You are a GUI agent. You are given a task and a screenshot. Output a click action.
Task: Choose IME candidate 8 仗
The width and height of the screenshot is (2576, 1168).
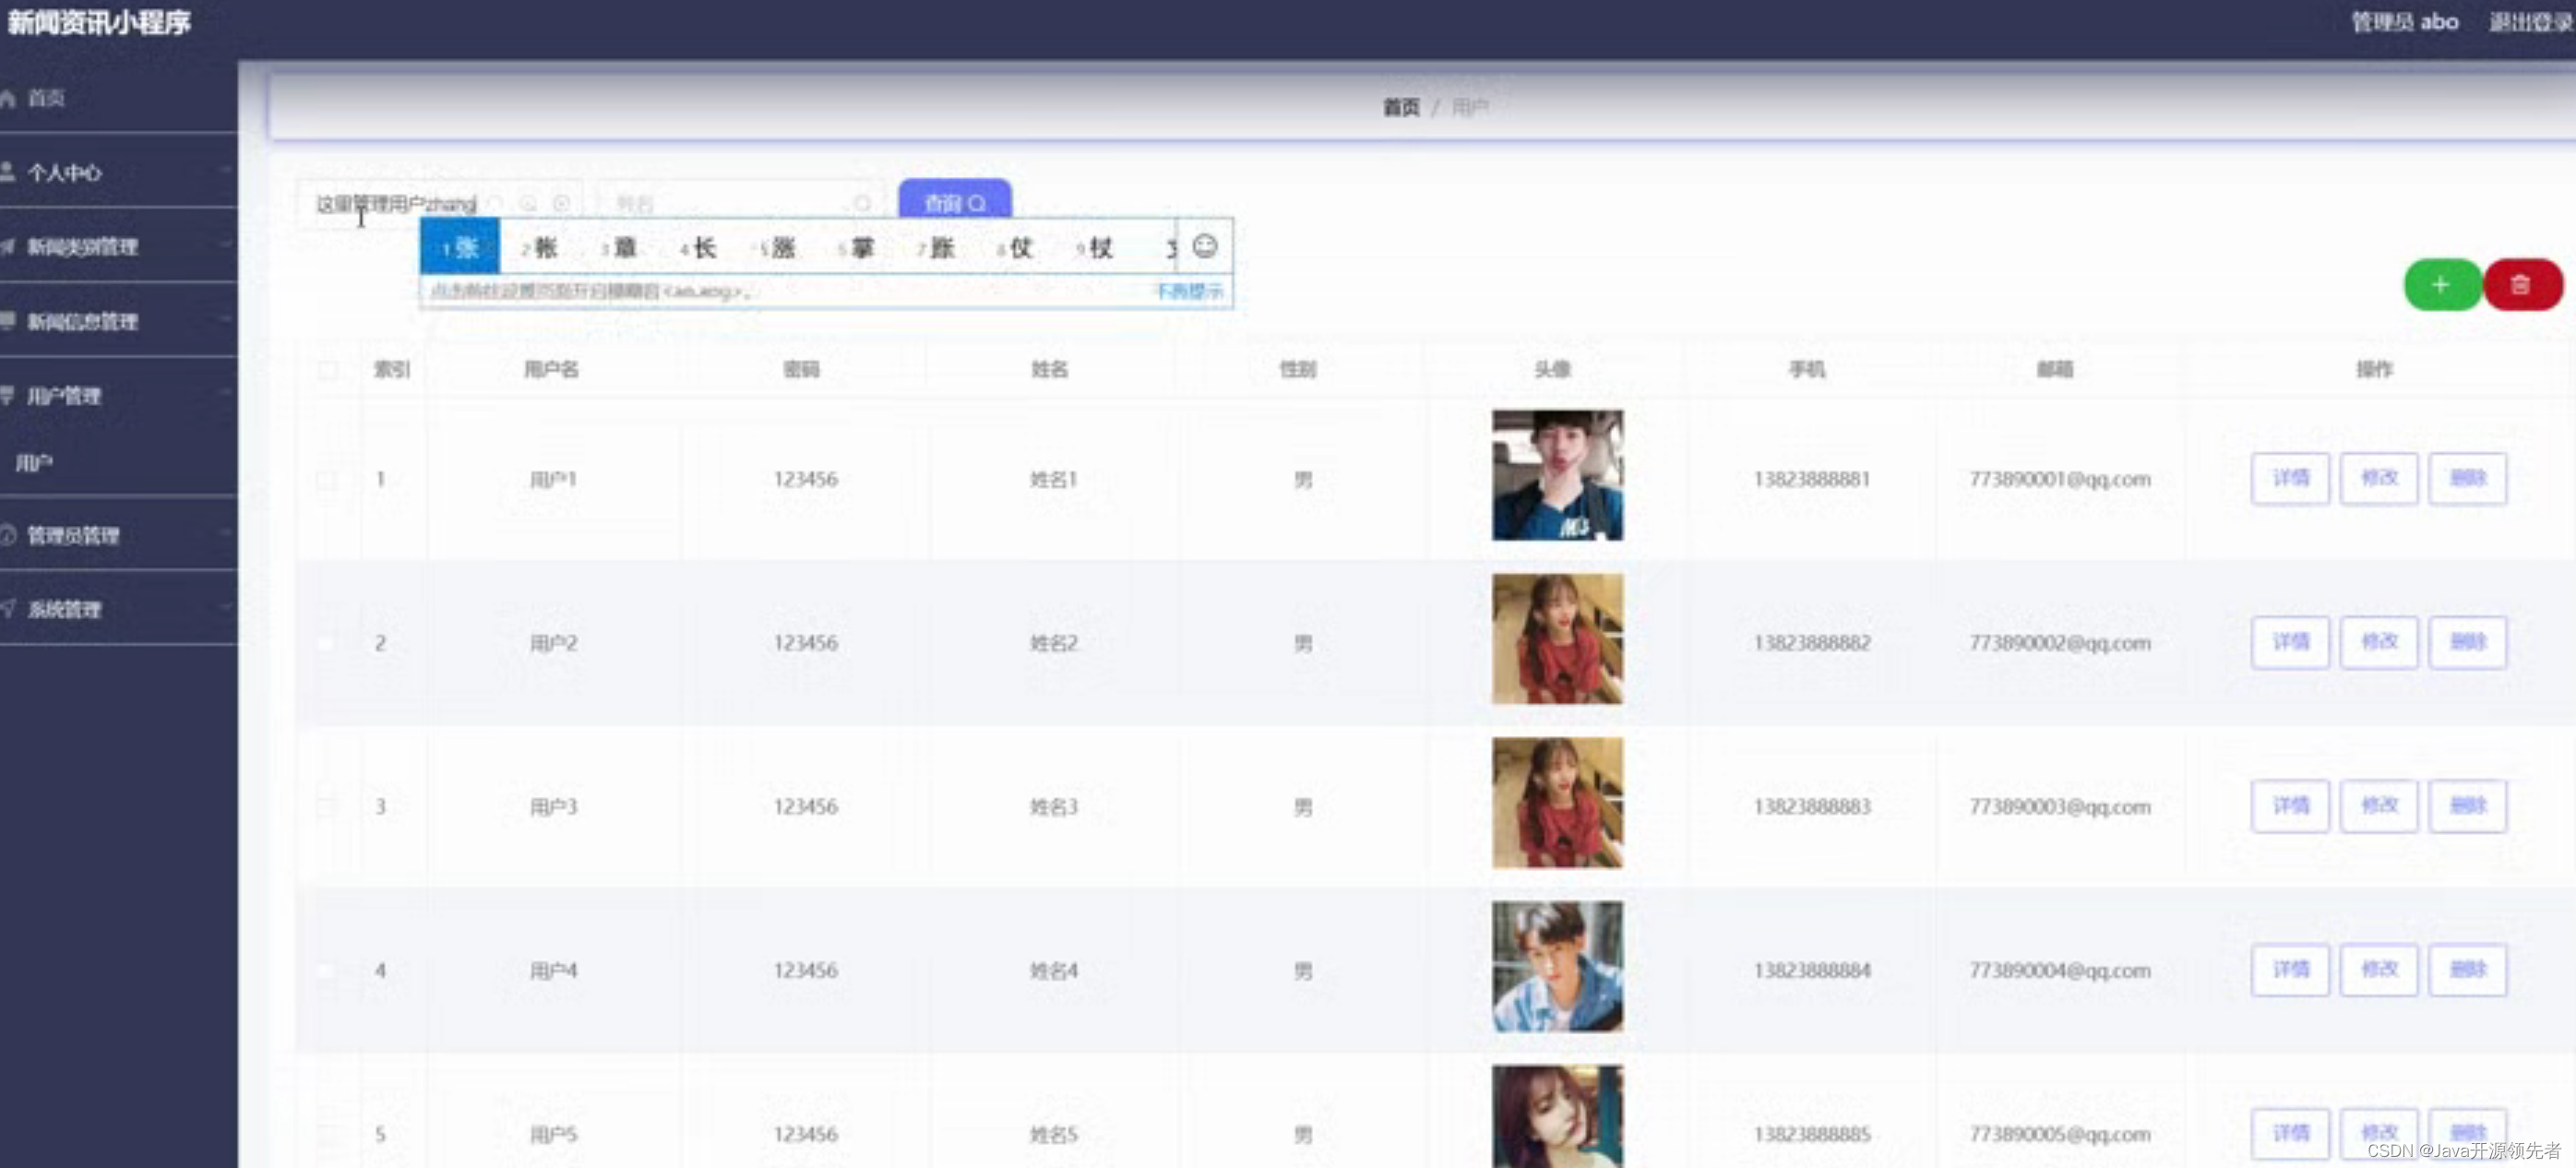click(1014, 247)
